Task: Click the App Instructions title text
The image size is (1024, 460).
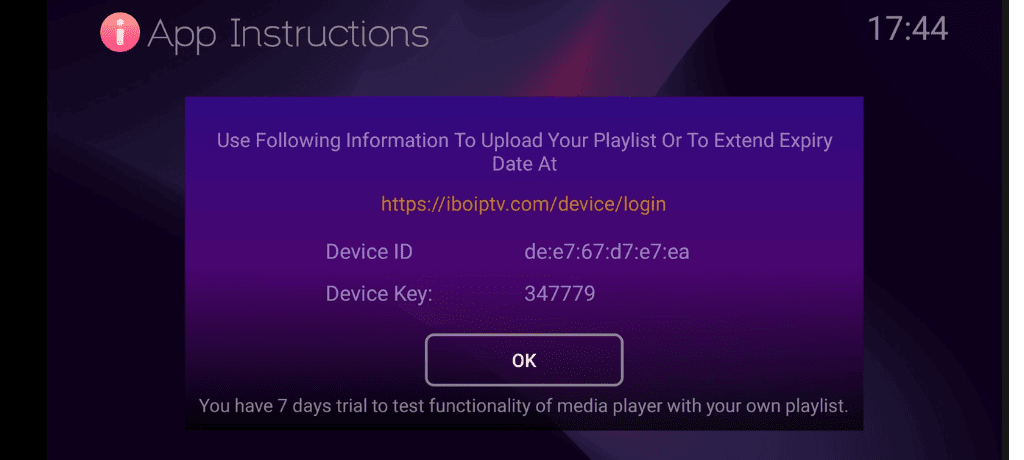Action: pyautogui.click(x=288, y=34)
